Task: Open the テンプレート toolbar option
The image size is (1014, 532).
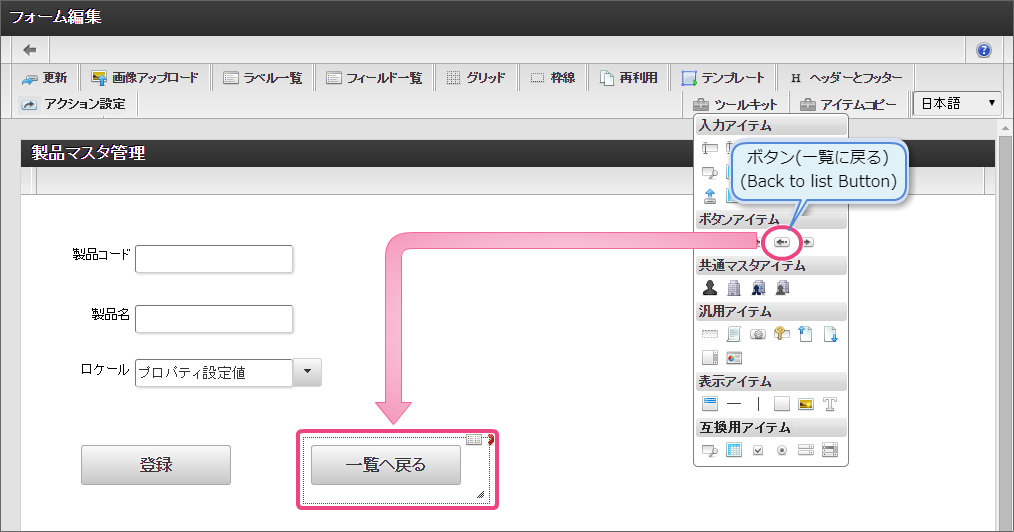Action: [723, 78]
